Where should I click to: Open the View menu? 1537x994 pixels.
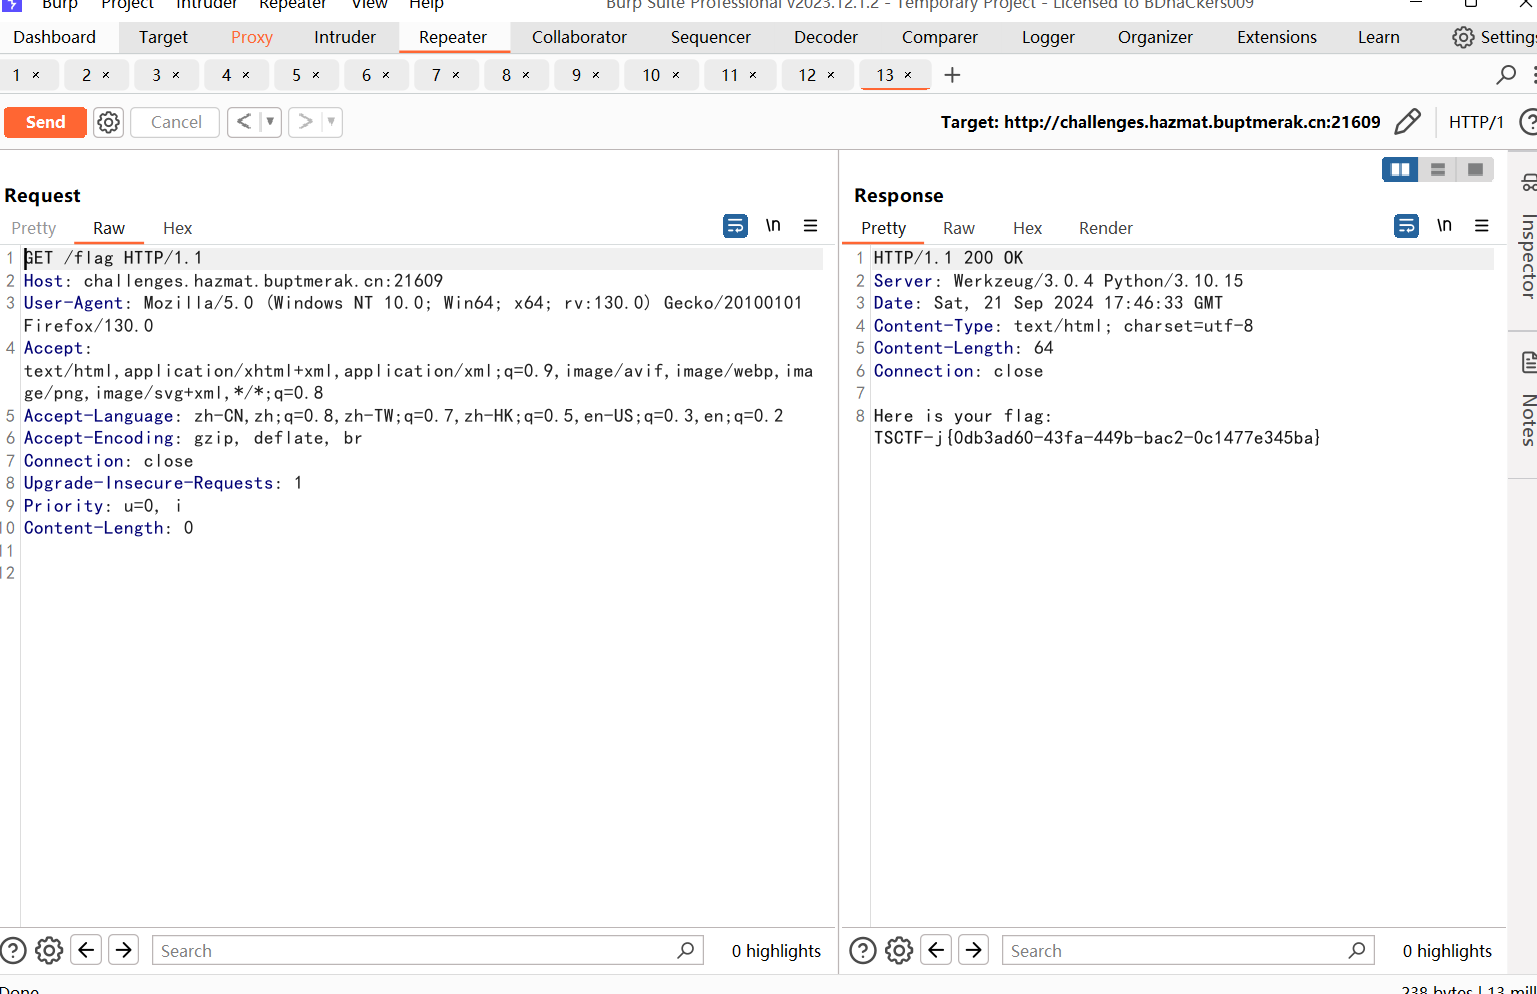(369, 5)
